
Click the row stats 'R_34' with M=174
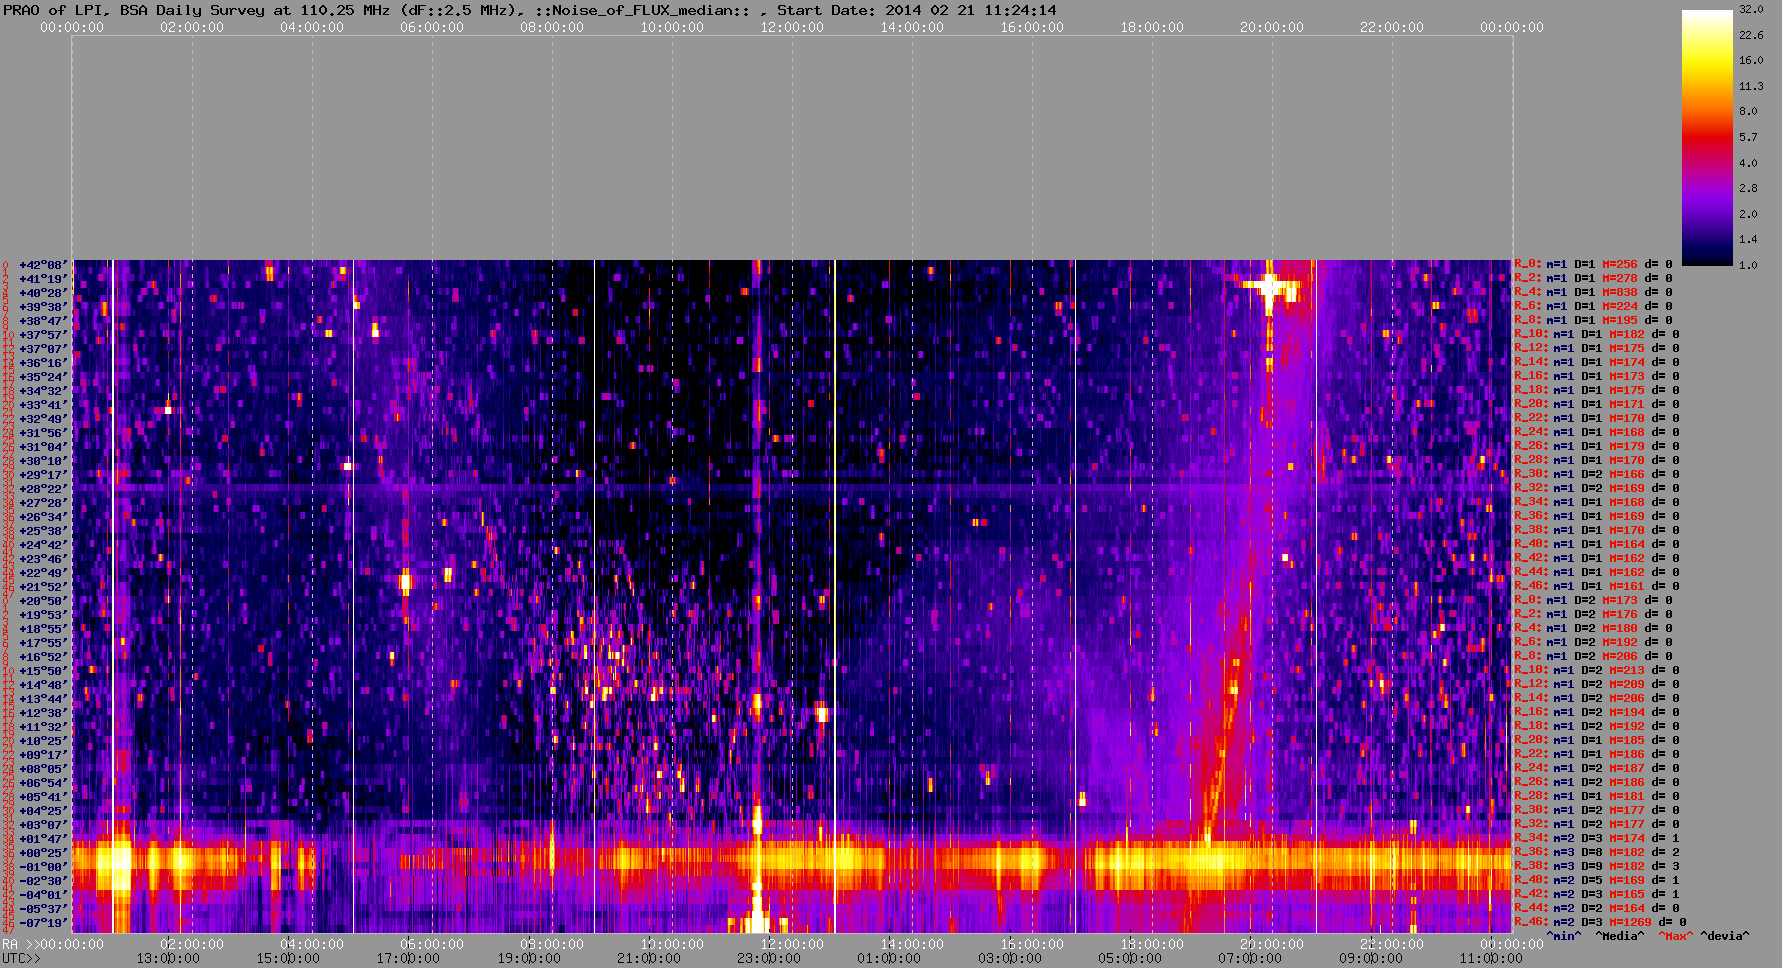coord(1597,839)
